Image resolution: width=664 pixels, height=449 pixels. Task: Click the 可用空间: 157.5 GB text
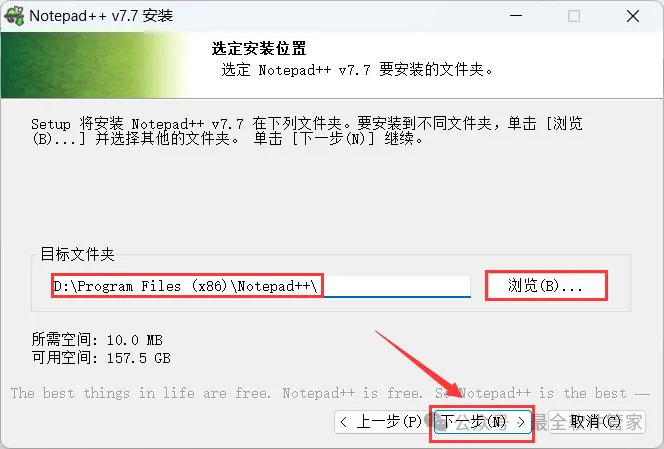pos(101,358)
